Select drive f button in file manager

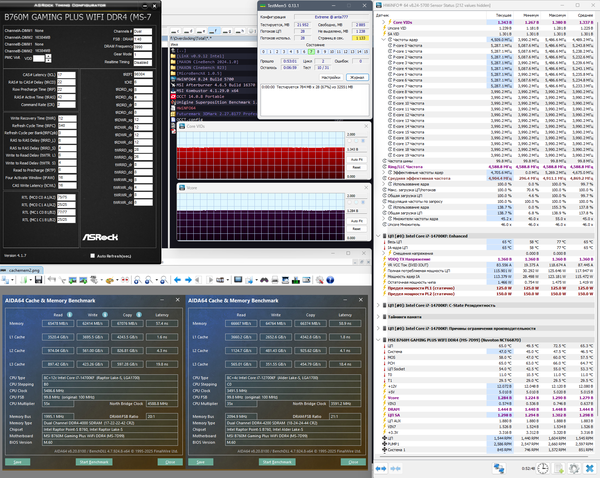[215, 31]
